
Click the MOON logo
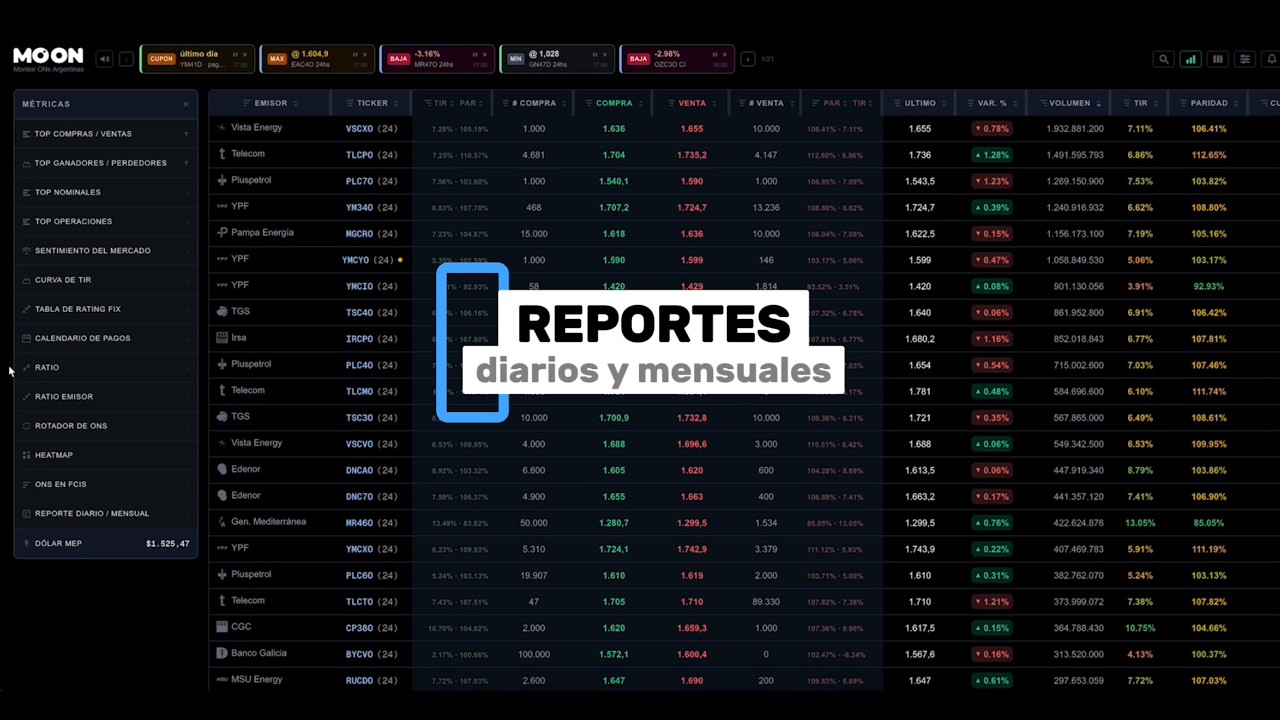[x=48, y=58]
